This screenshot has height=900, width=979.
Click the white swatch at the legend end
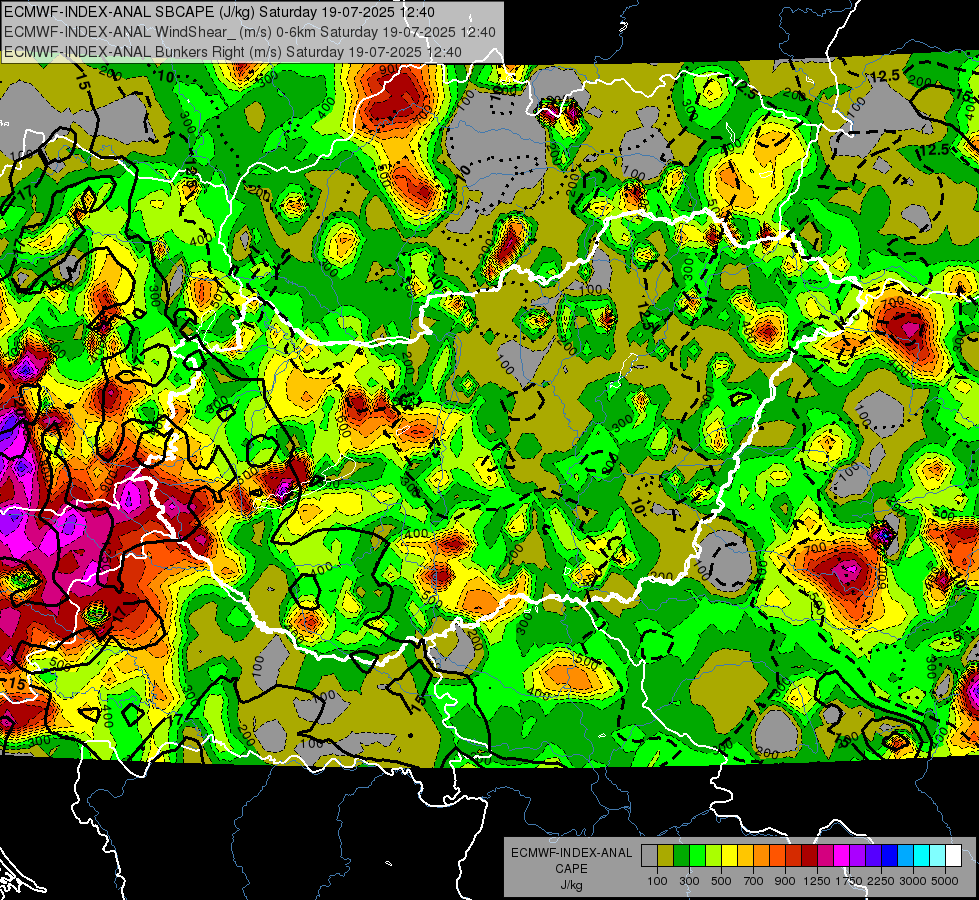pyautogui.click(x=954, y=856)
